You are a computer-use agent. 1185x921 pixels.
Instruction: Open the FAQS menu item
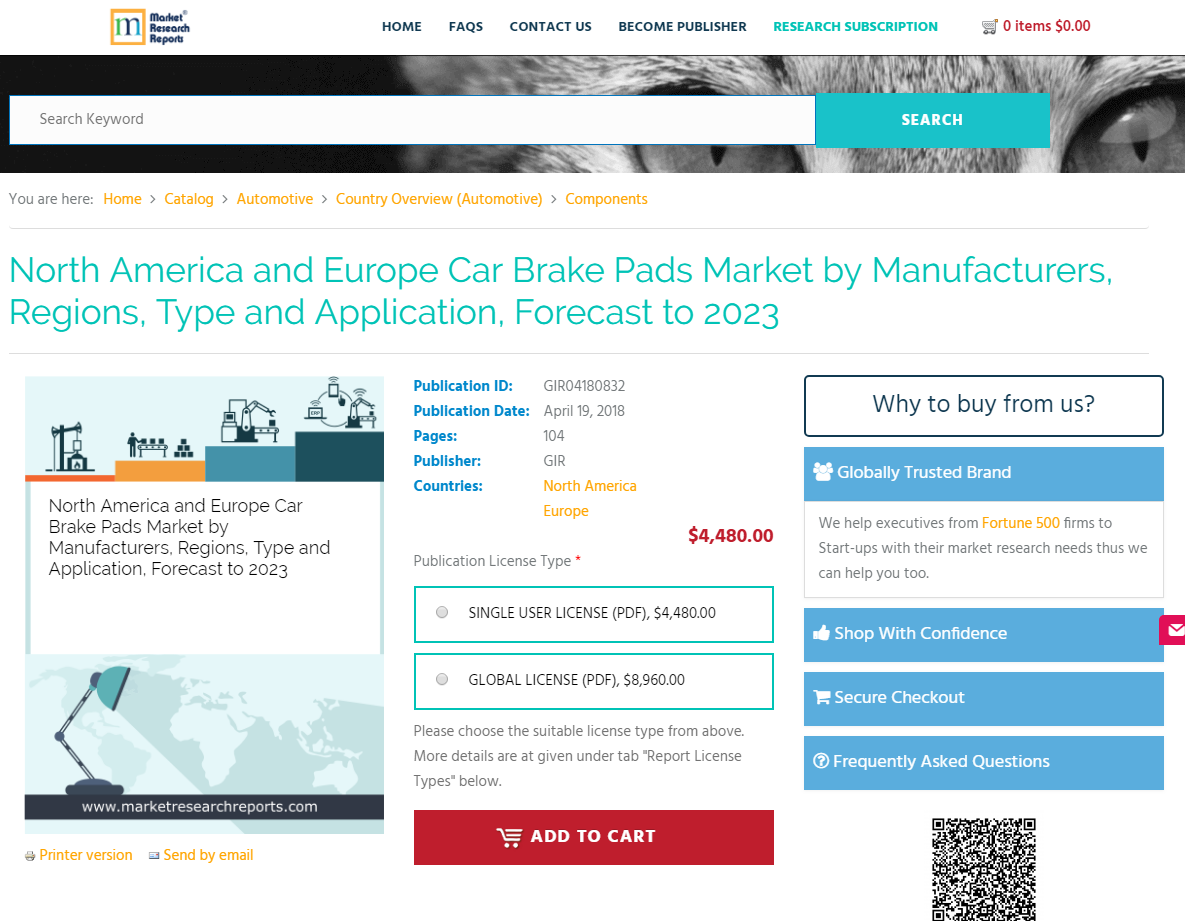466,27
